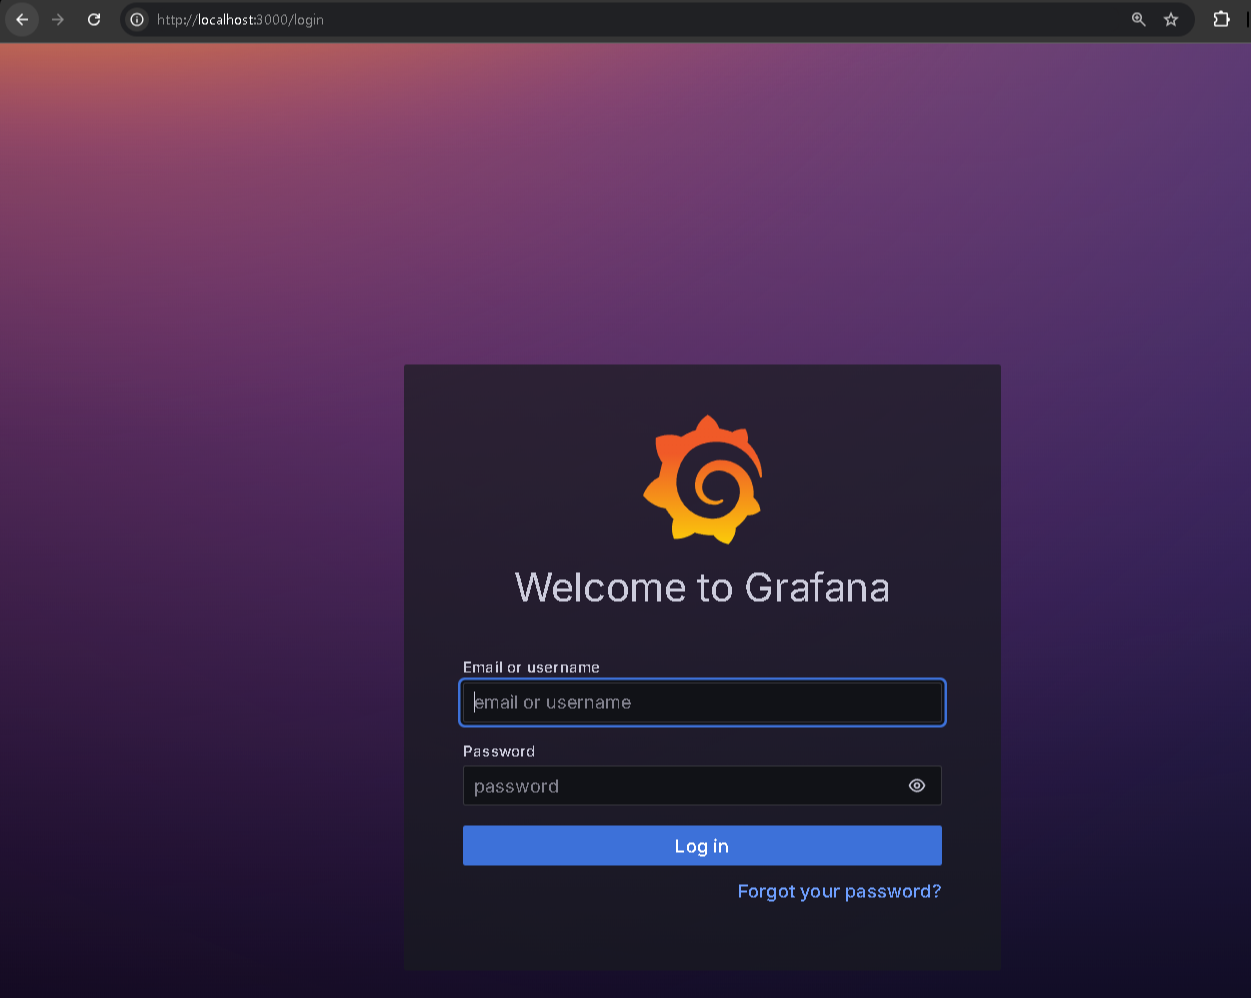The image size is (1251, 998).
Task: Bookmark this page with star icon
Action: click(1171, 19)
